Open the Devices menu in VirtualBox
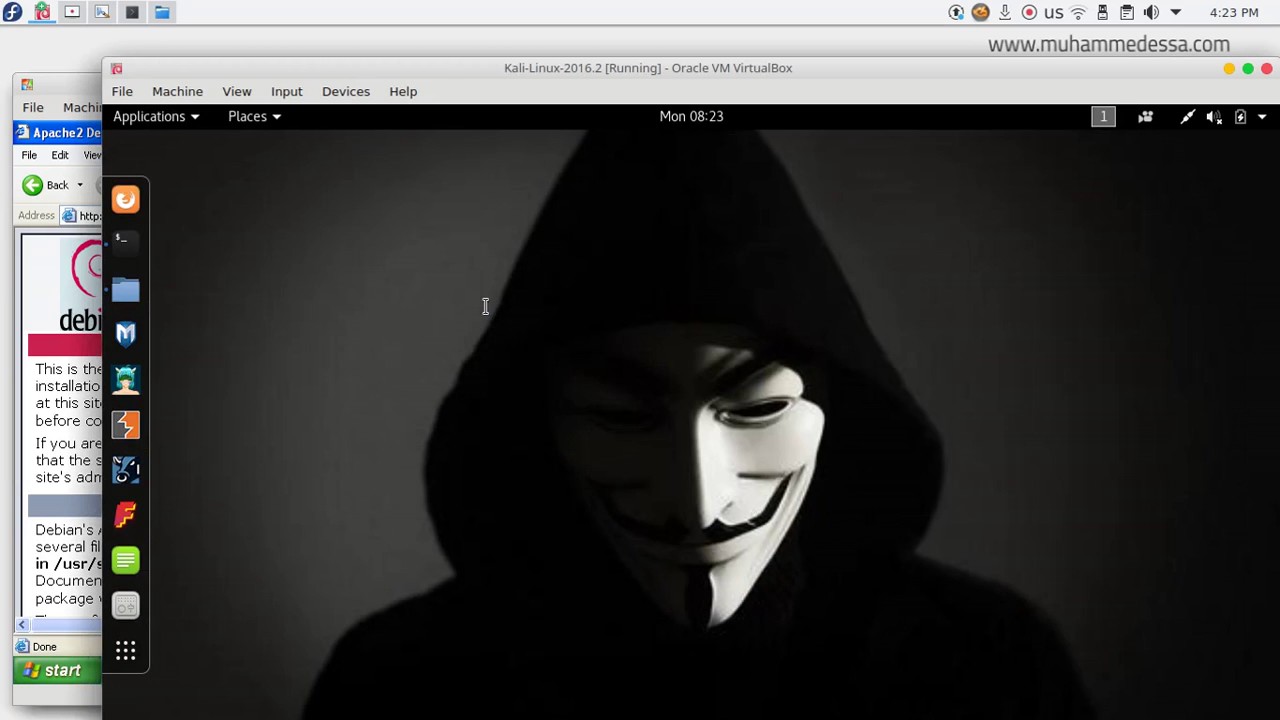This screenshot has width=1280, height=720. tap(346, 91)
